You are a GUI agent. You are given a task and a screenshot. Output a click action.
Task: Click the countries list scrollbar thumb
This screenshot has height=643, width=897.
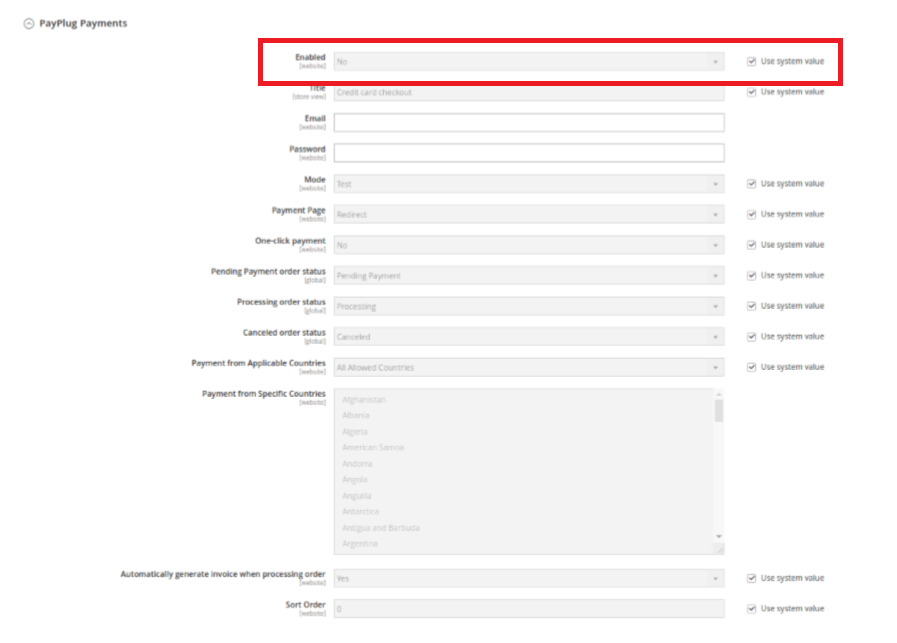[x=719, y=410]
